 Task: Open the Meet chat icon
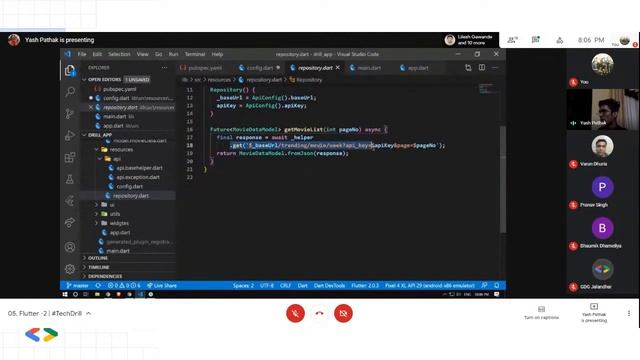[536, 40]
